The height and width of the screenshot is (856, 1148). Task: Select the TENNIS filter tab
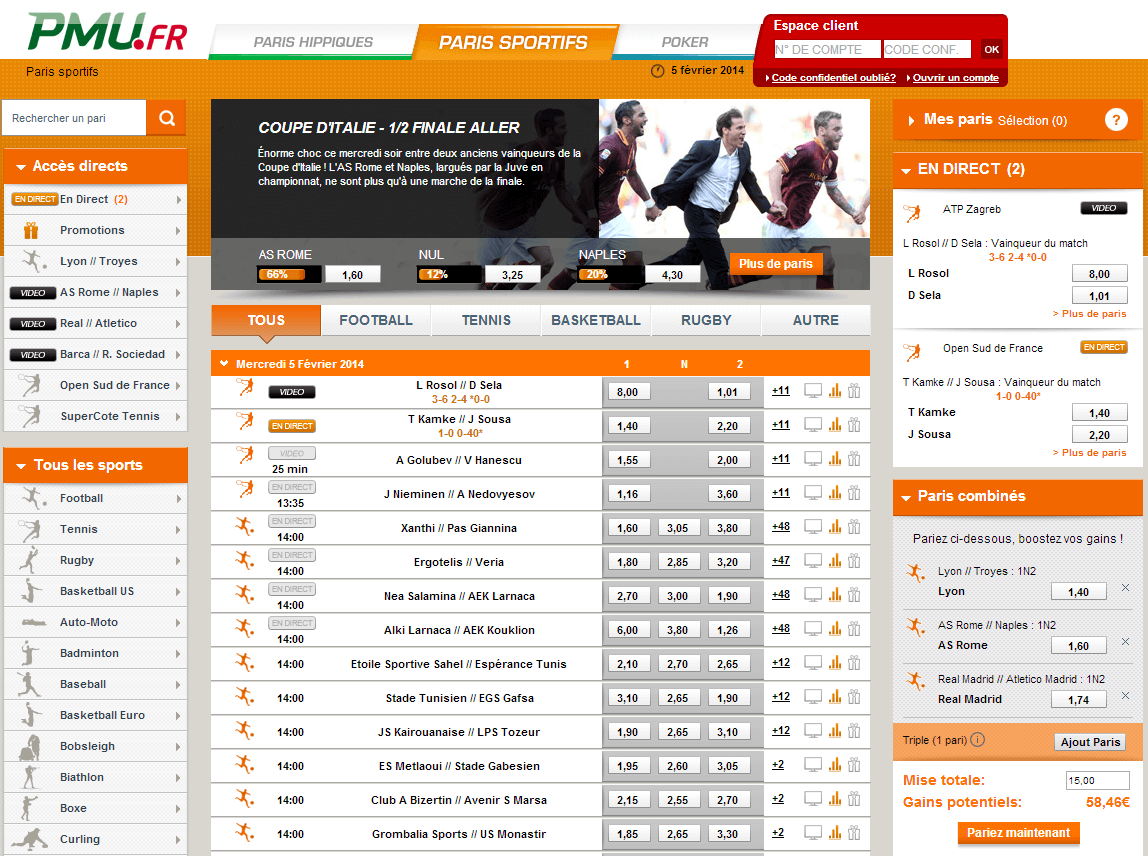pos(486,320)
